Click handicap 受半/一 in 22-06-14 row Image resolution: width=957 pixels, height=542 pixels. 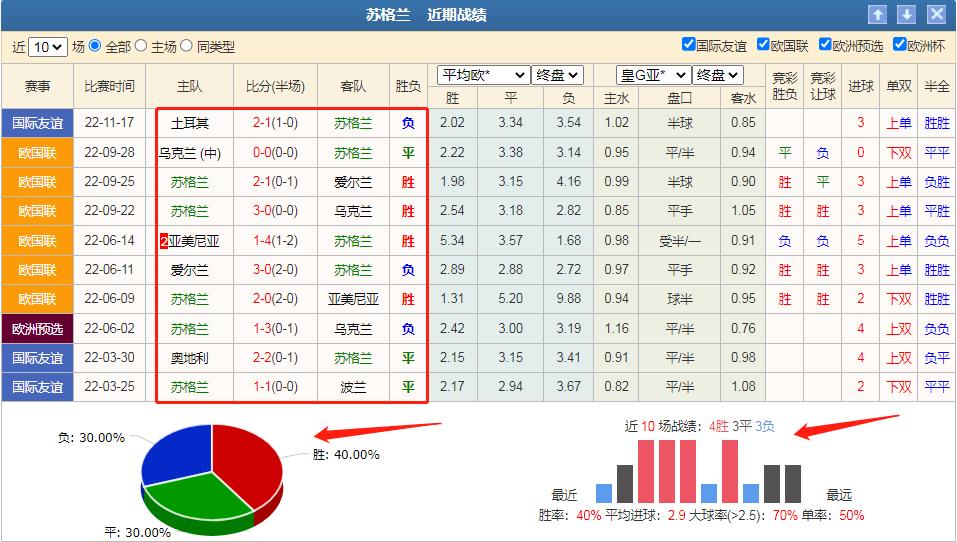tap(680, 241)
